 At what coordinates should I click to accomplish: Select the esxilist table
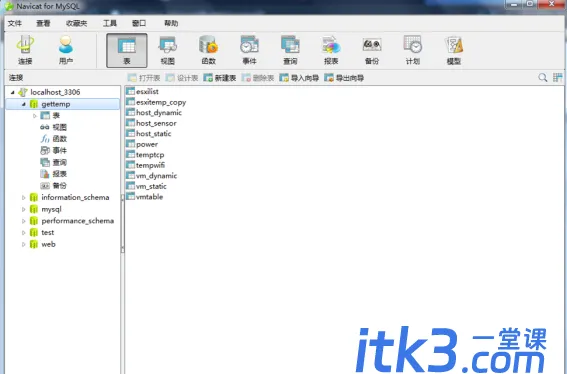click(x=142, y=92)
